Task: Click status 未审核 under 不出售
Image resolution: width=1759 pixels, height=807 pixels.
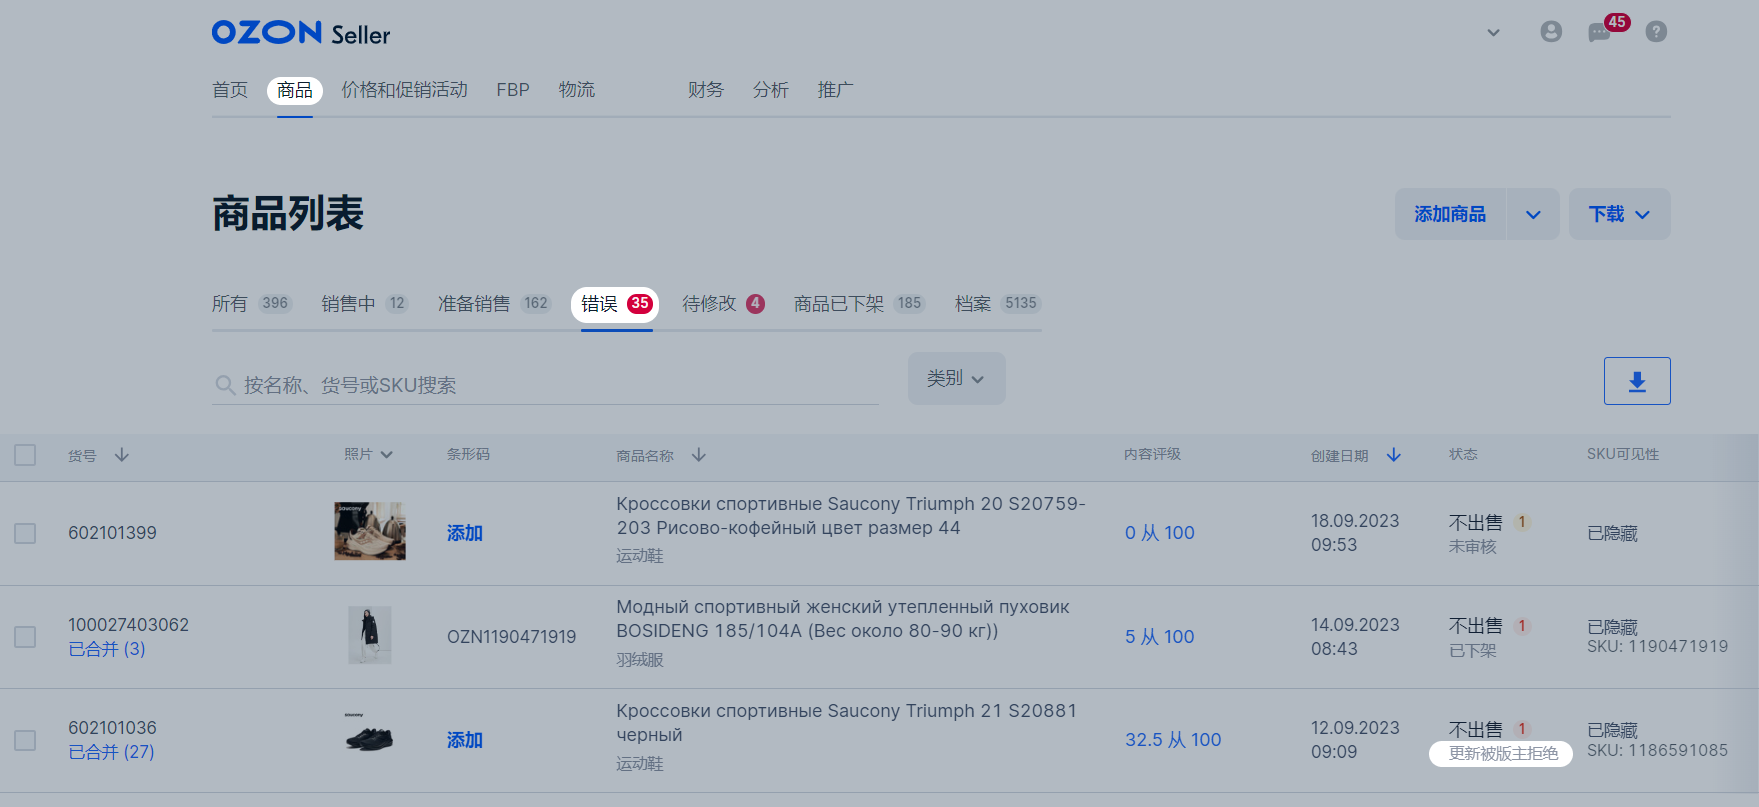Action: coord(1473,547)
